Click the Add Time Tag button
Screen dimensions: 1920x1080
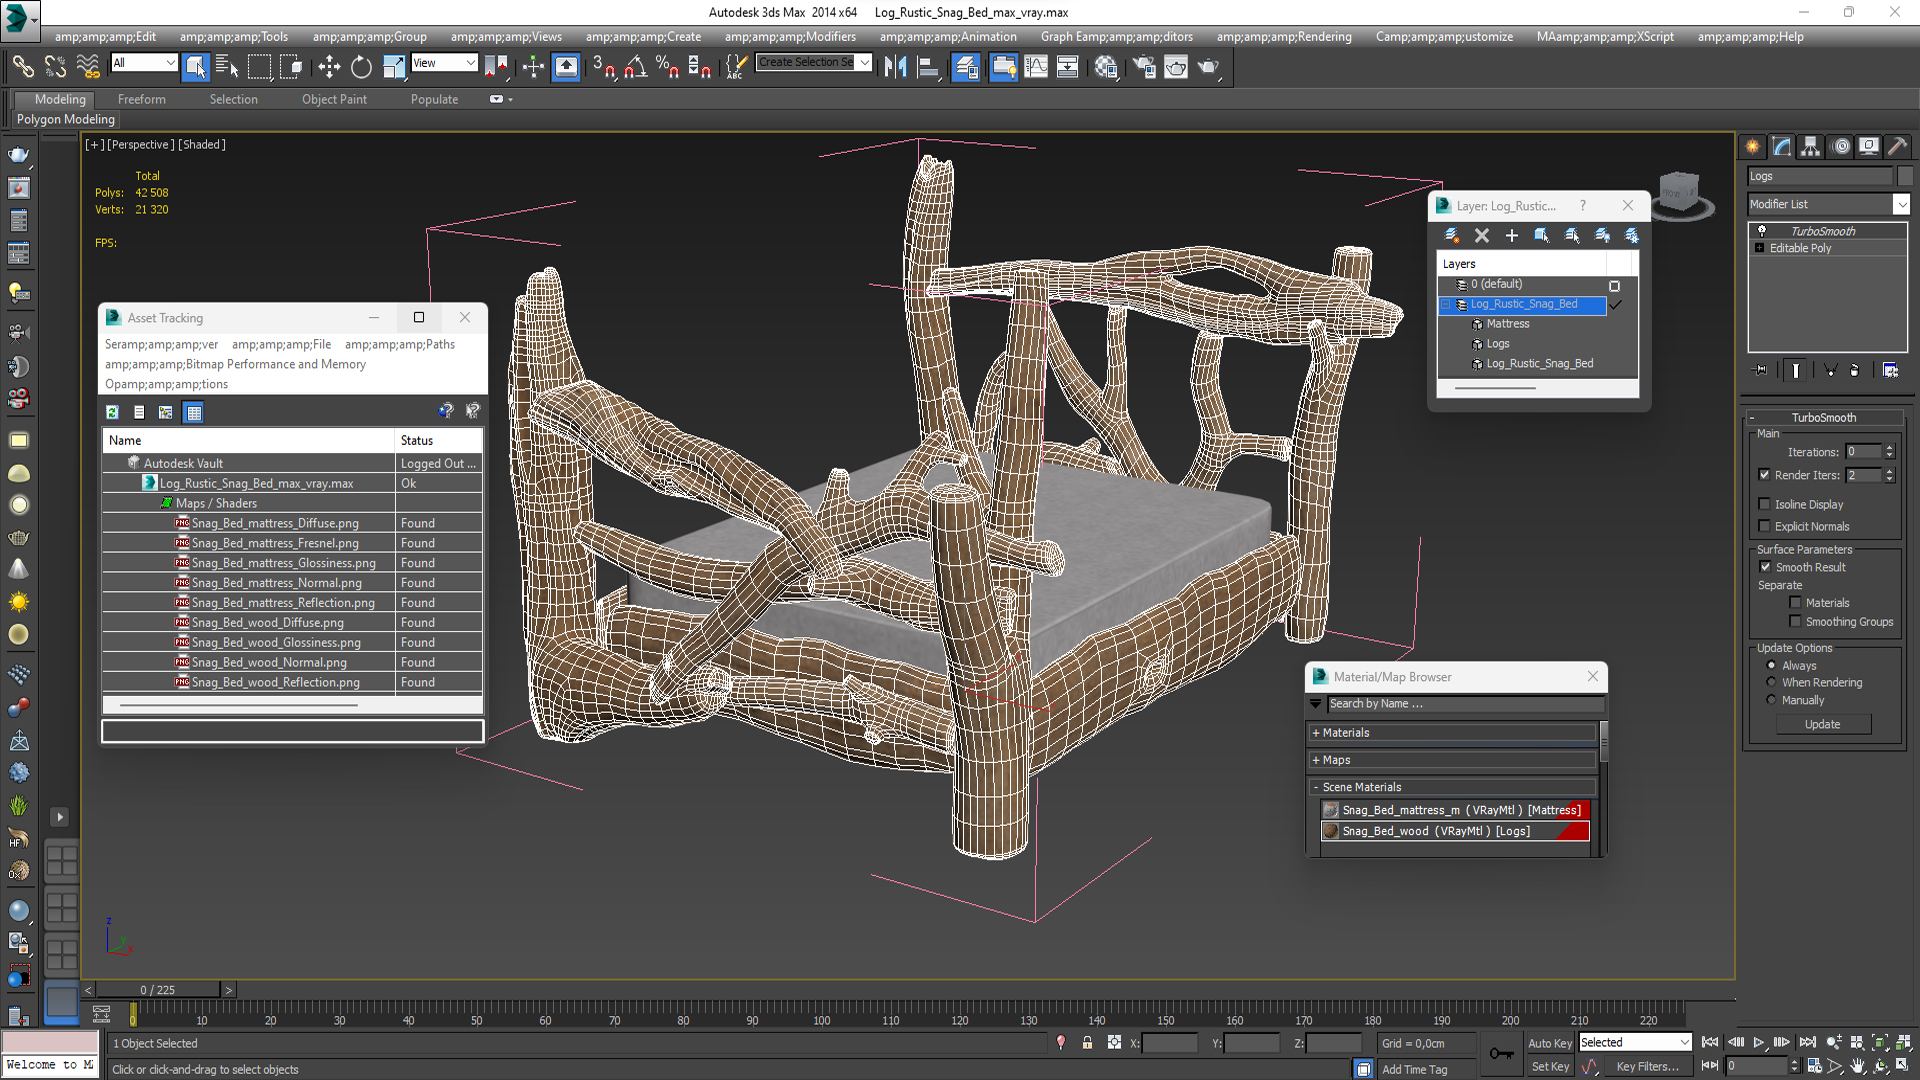tap(1414, 1069)
